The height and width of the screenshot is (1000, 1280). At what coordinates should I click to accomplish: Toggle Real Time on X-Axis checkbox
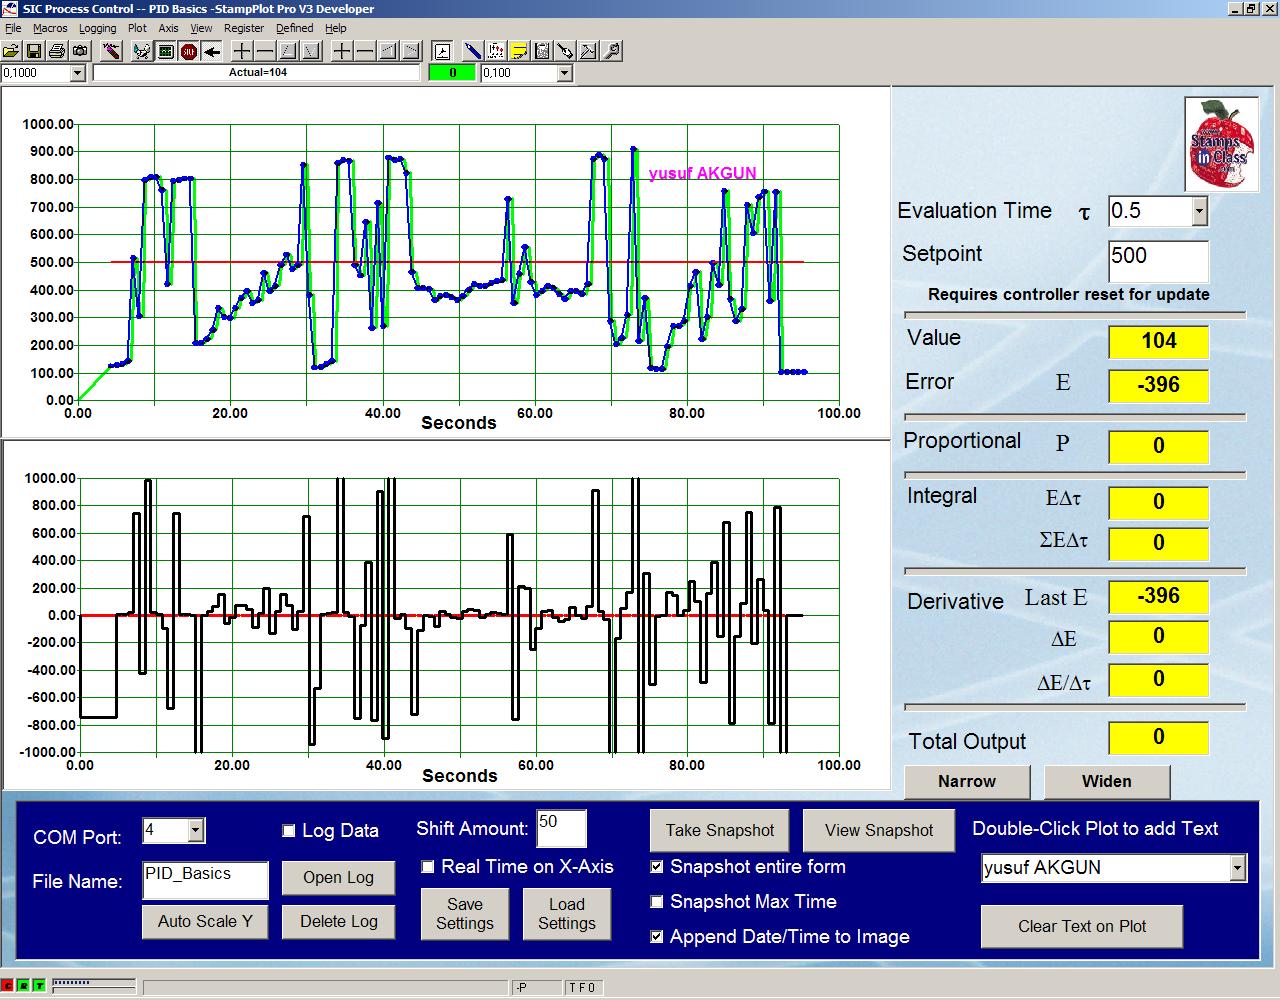point(428,867)
